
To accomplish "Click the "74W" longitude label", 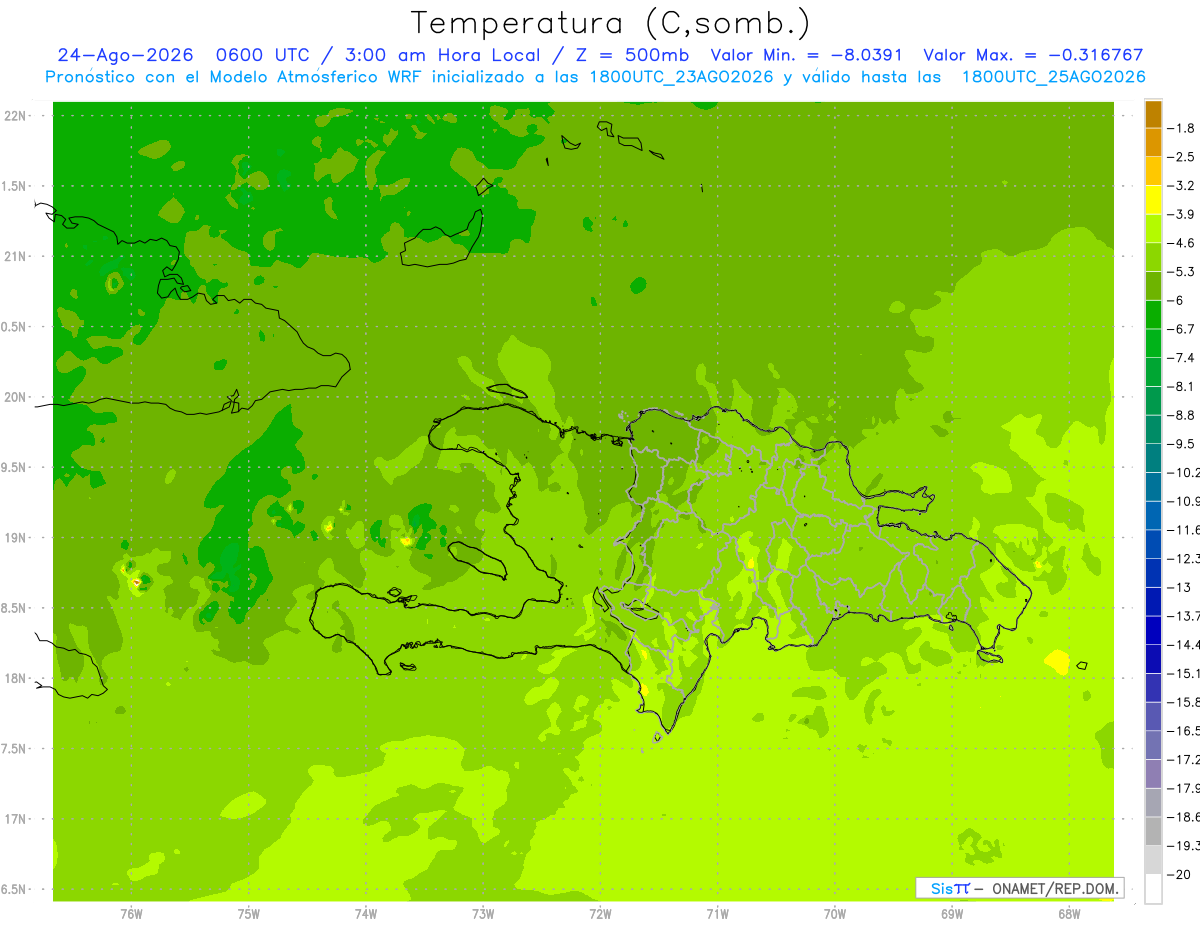I will (x=366, y=913).
